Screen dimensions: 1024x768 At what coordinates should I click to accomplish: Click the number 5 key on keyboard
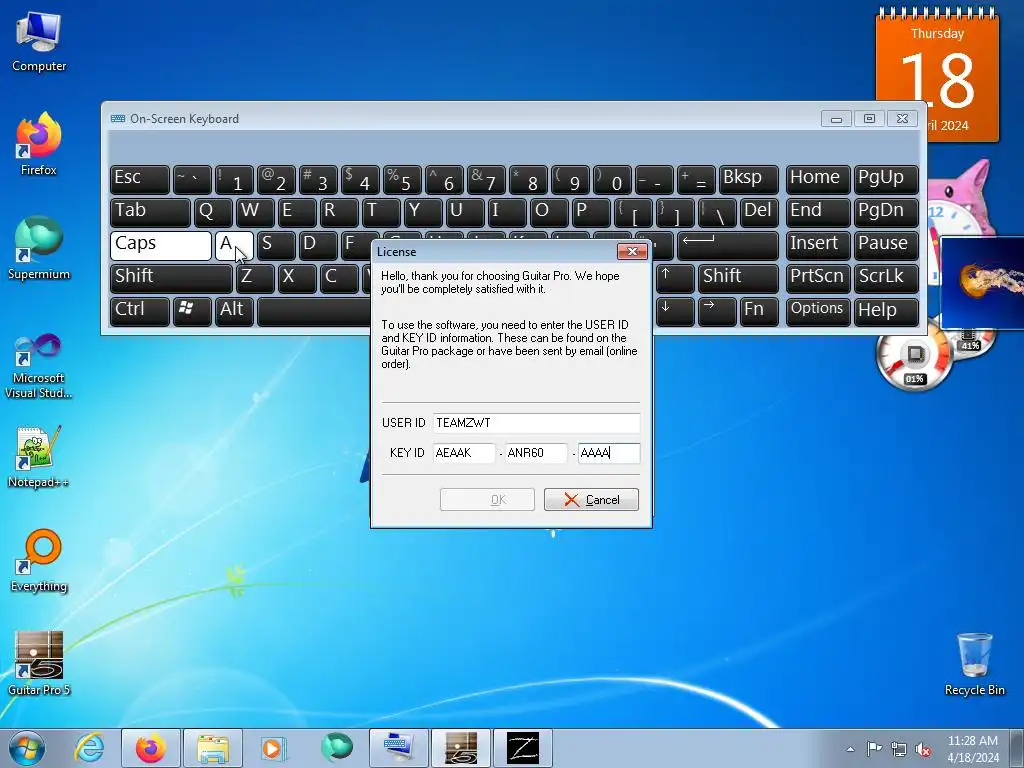click(x=401, y=179)
